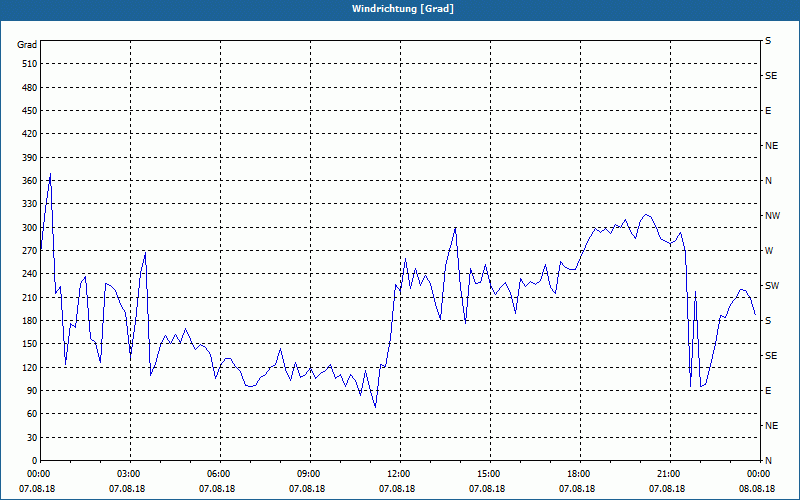Click the 0 degree axis label
The width and height of the screenshot is (800, 500).
coord(34,461)
